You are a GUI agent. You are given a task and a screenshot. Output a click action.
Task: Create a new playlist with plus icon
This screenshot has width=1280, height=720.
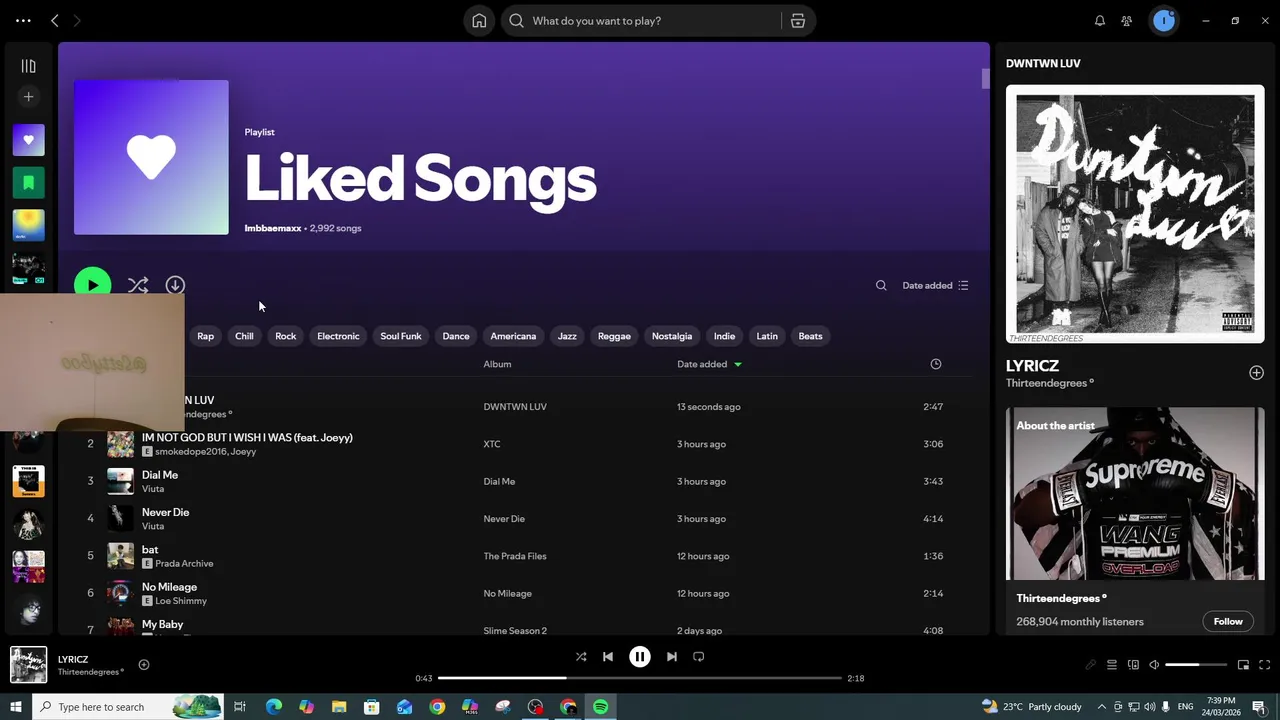[x=29, y=97]
